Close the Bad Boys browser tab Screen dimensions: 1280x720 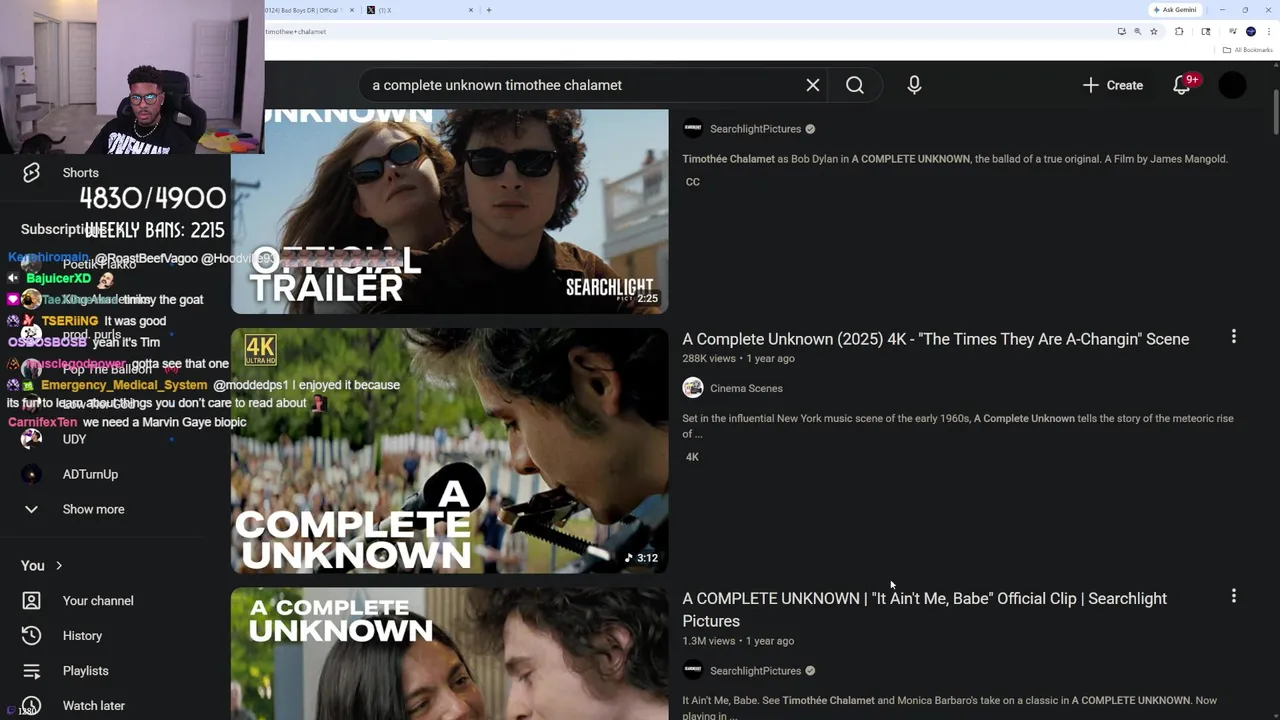pos(352,10)
